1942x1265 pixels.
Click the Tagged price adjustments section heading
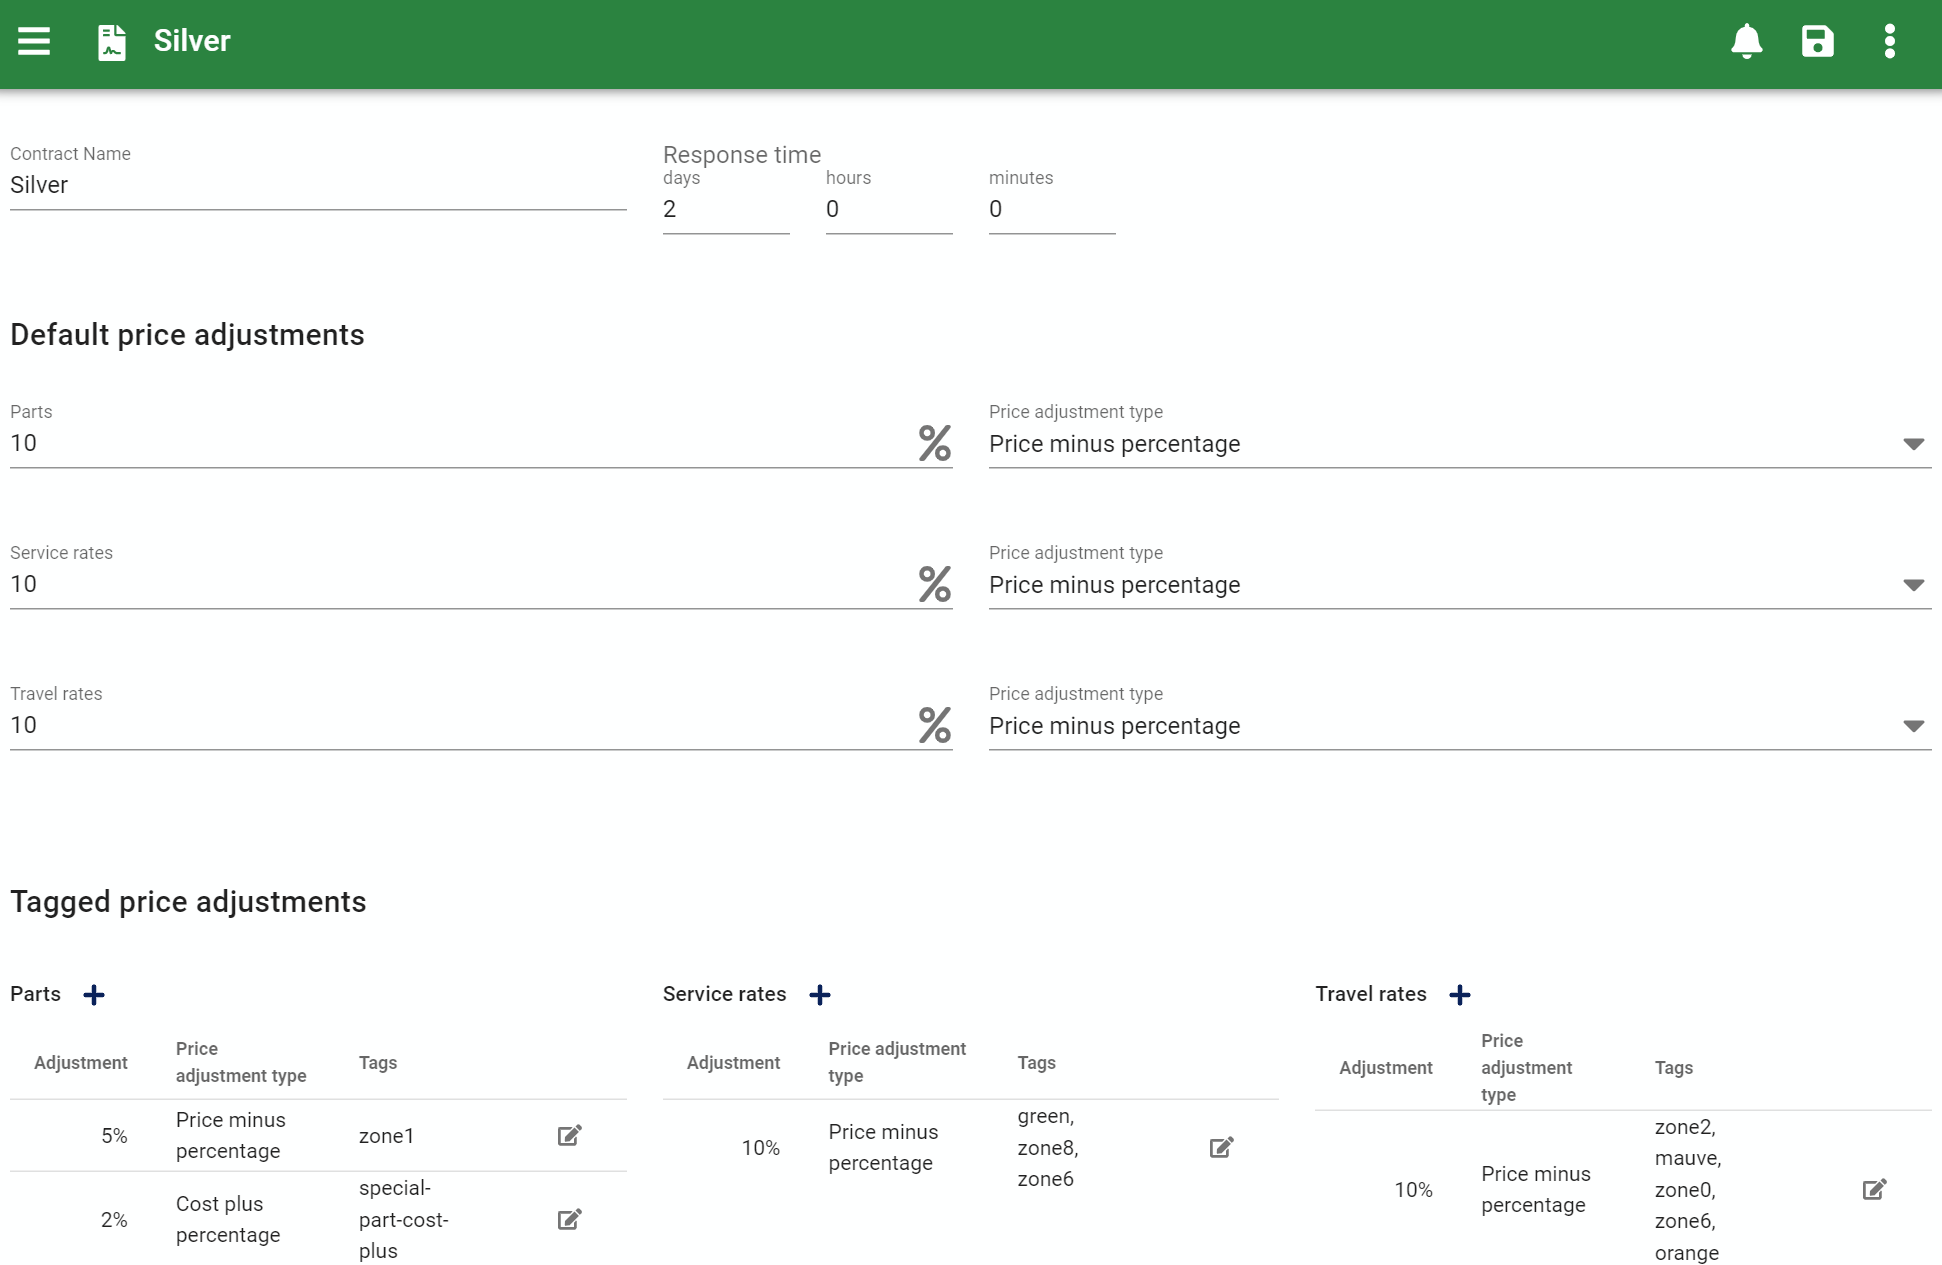[188, 901]
